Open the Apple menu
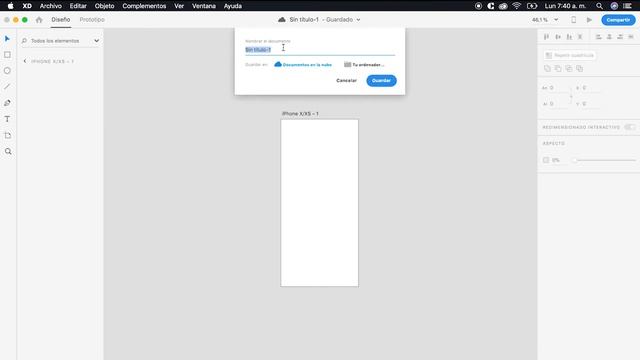This screenshot has height=360, width=640. coord(11,6)
